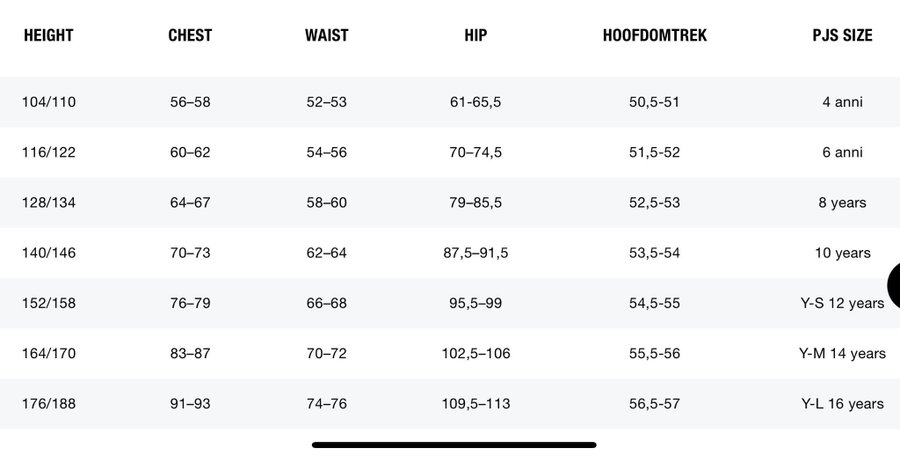Image resolution: width=900 pixels, height=457 pixels.
Task: Click the Y-S 12 years size cell
Action: [x=842, y=303]
